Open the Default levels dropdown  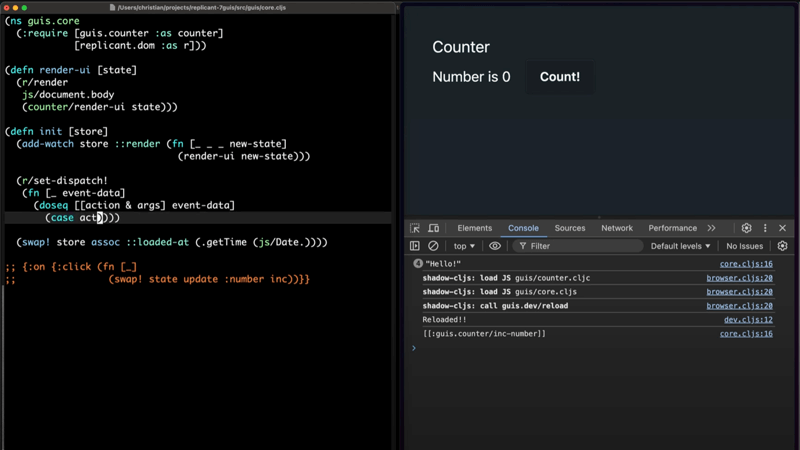[680, 246]
